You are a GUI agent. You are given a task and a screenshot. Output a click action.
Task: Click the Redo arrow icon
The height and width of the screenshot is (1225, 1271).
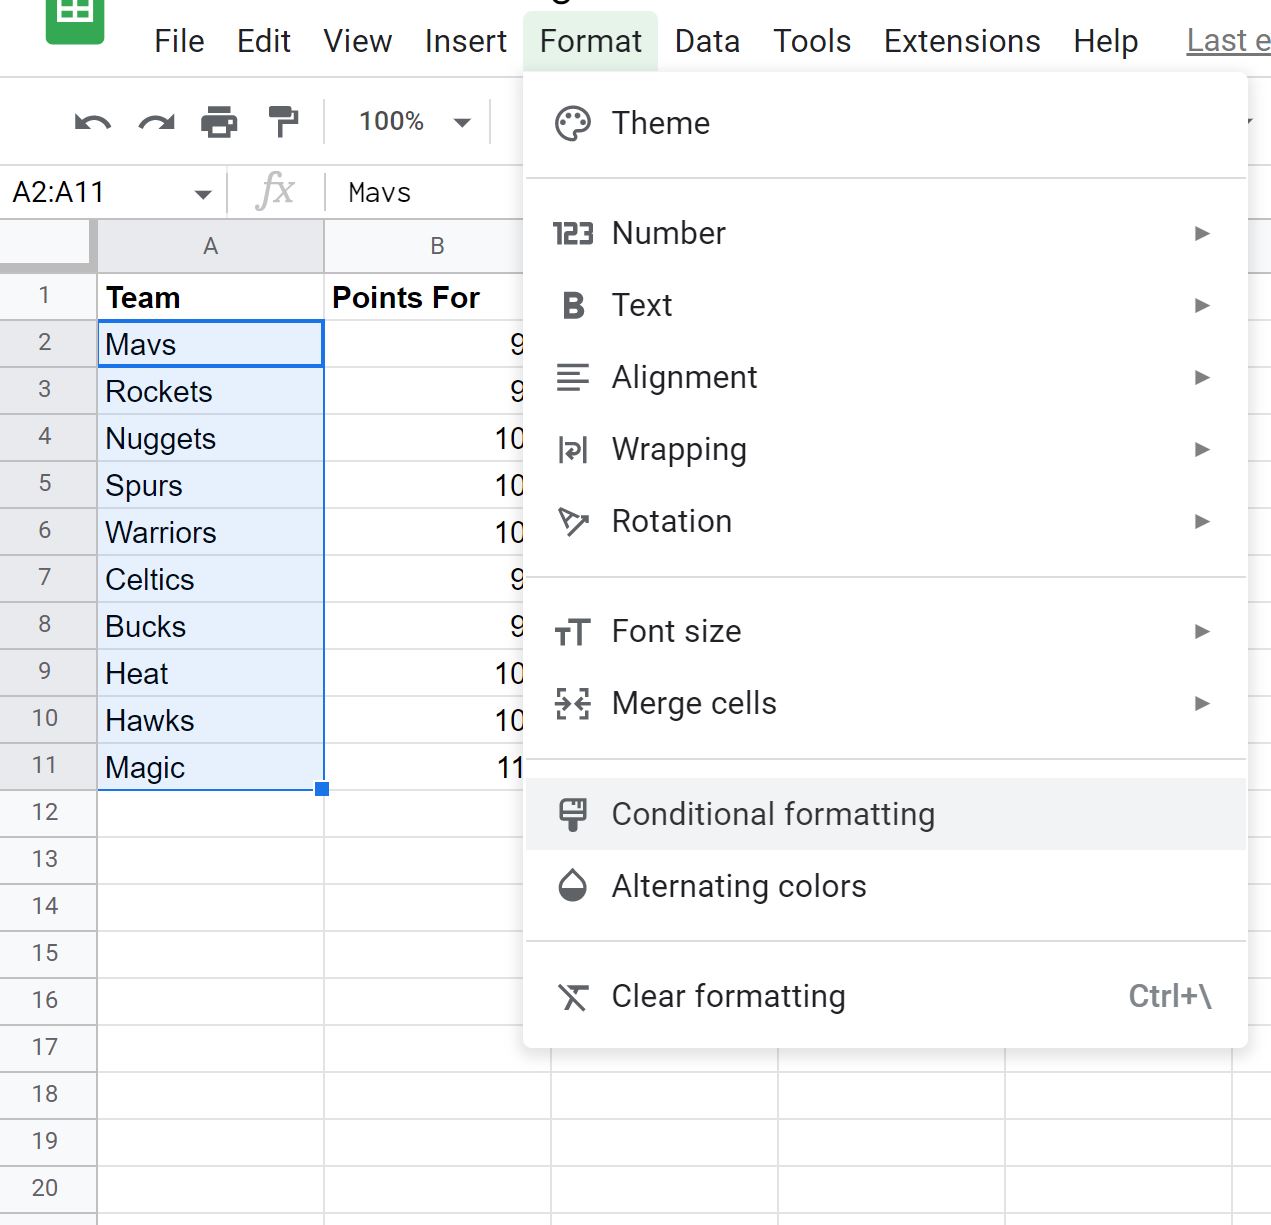pos(156,123)
